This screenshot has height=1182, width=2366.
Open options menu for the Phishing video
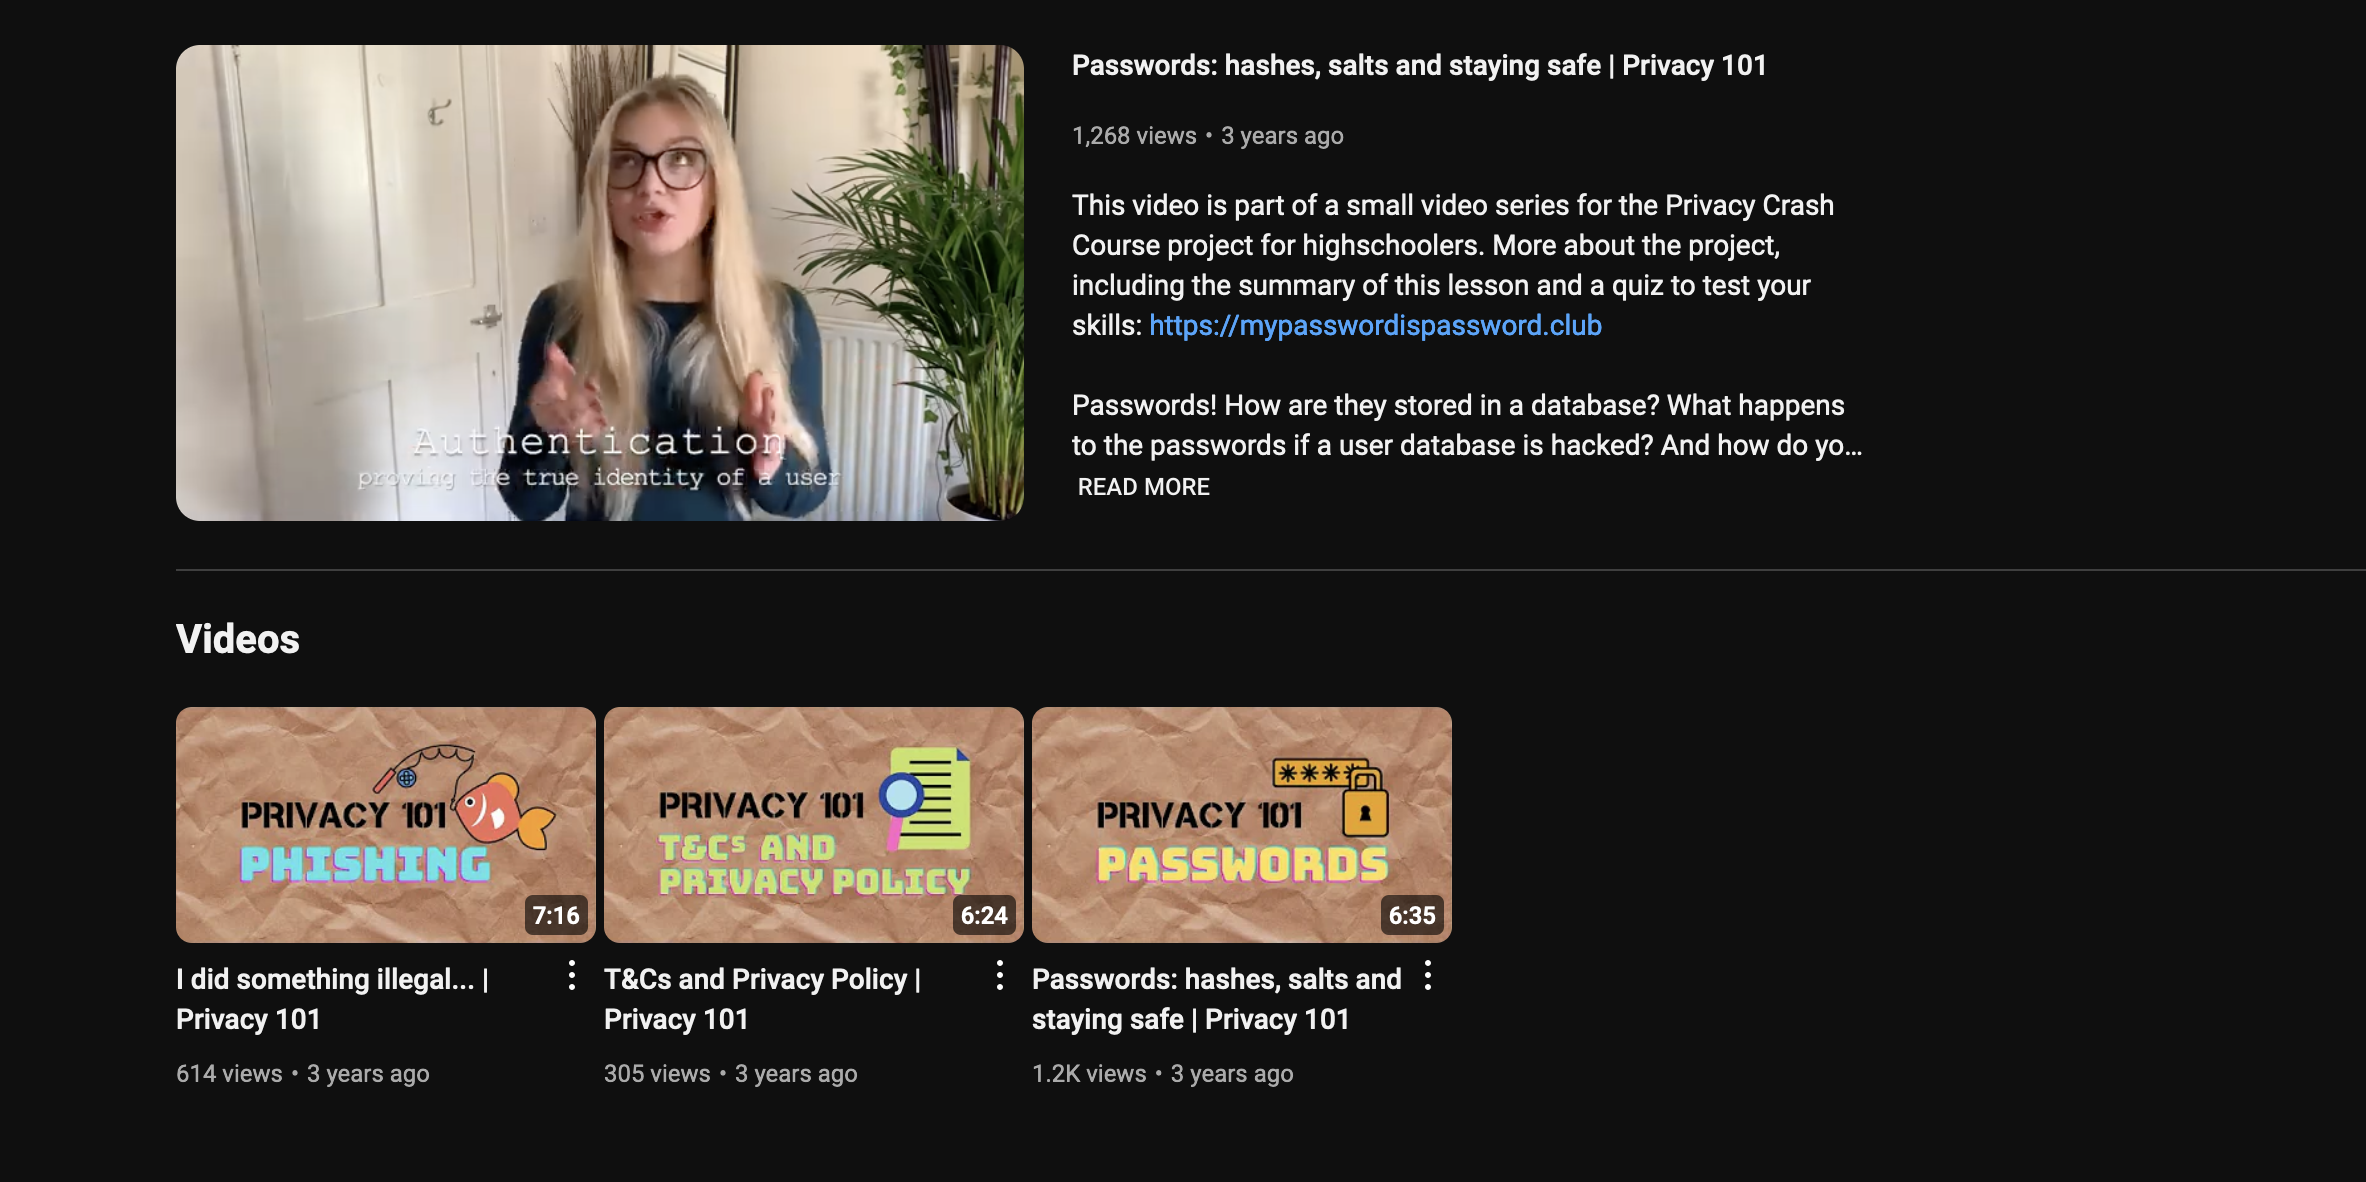[x=571, y=976]
